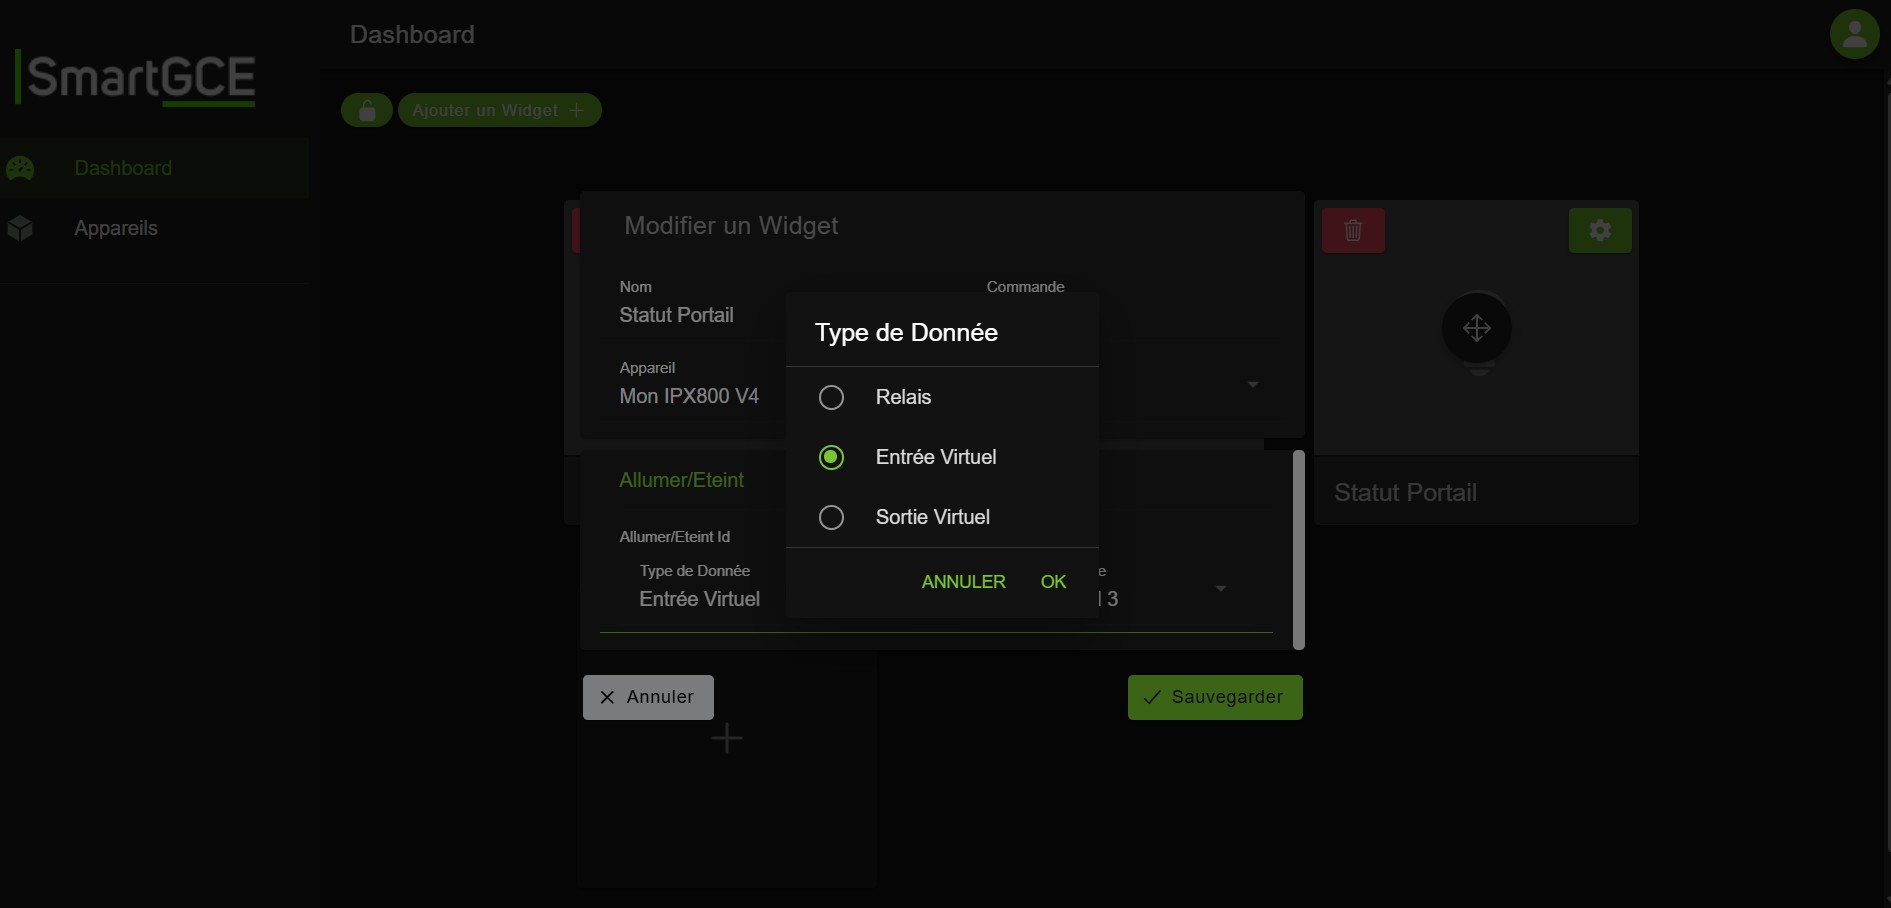
Task: Click the widget form vertical scrollbar
Action: point(1298,549)
